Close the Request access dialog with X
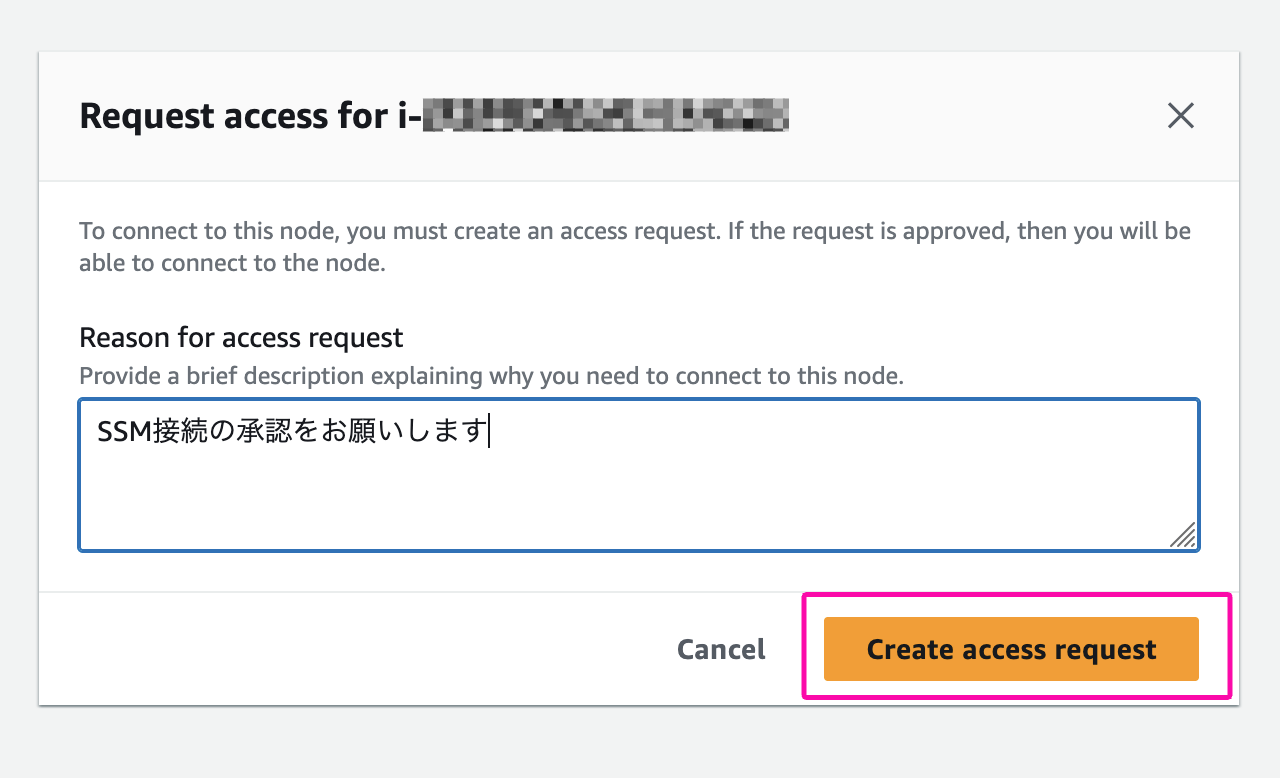Image resolution: width=1280 pixels, height=778 pixels. coord(1181,116)
